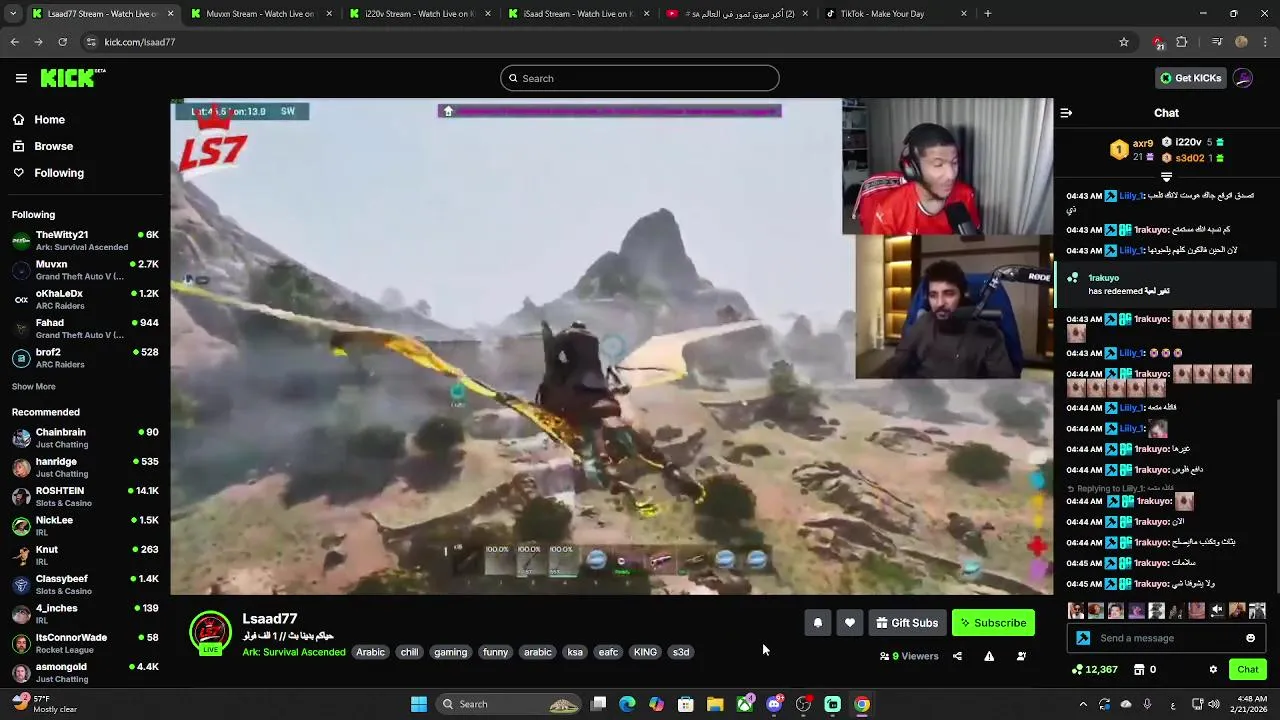Switch to TikTok Make Your Day tab
The image size is (1280, 720).
895,14
